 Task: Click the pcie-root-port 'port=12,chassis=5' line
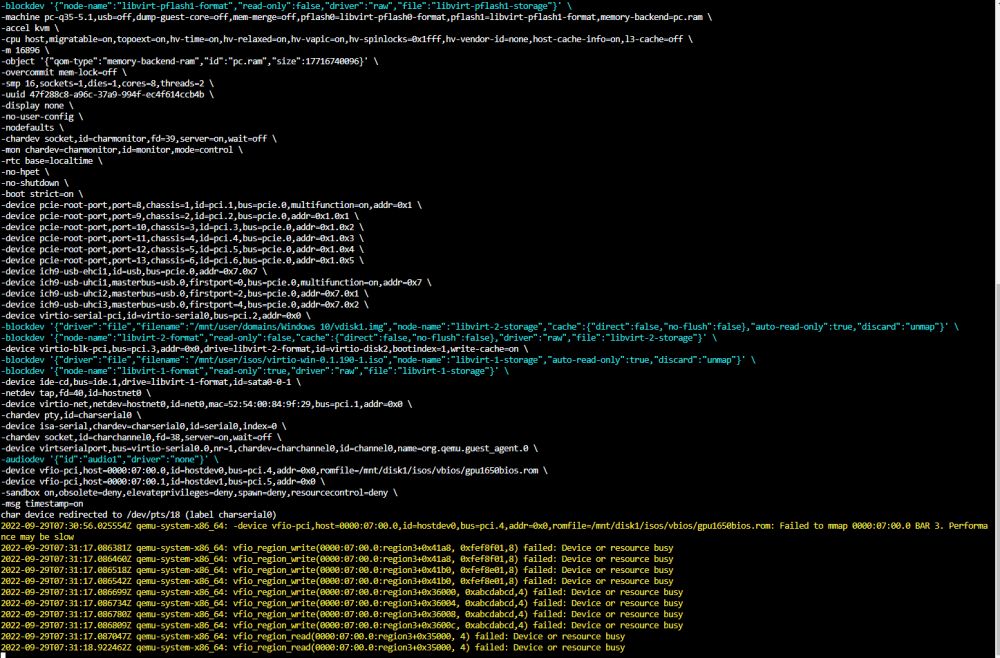182,249
